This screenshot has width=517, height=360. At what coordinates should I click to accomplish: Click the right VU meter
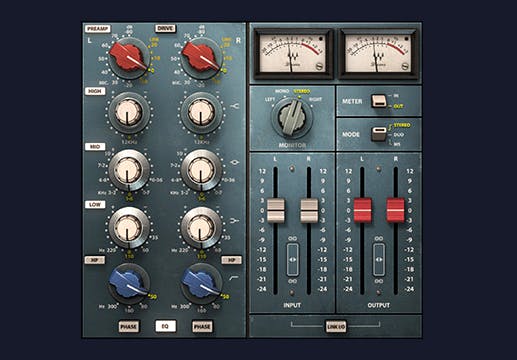[379, 54]
